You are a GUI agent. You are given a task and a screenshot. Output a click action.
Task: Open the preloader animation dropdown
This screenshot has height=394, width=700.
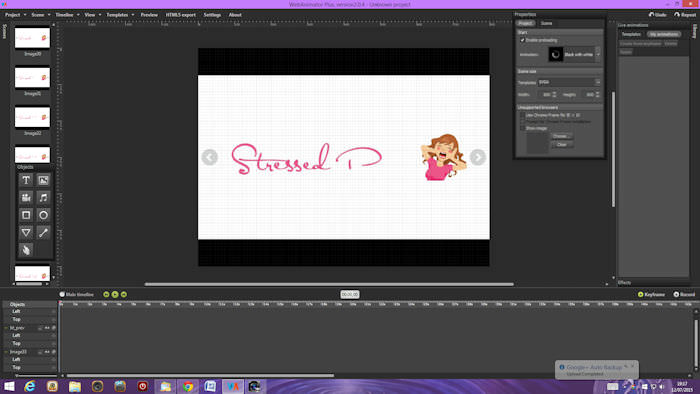coord(598,54)
